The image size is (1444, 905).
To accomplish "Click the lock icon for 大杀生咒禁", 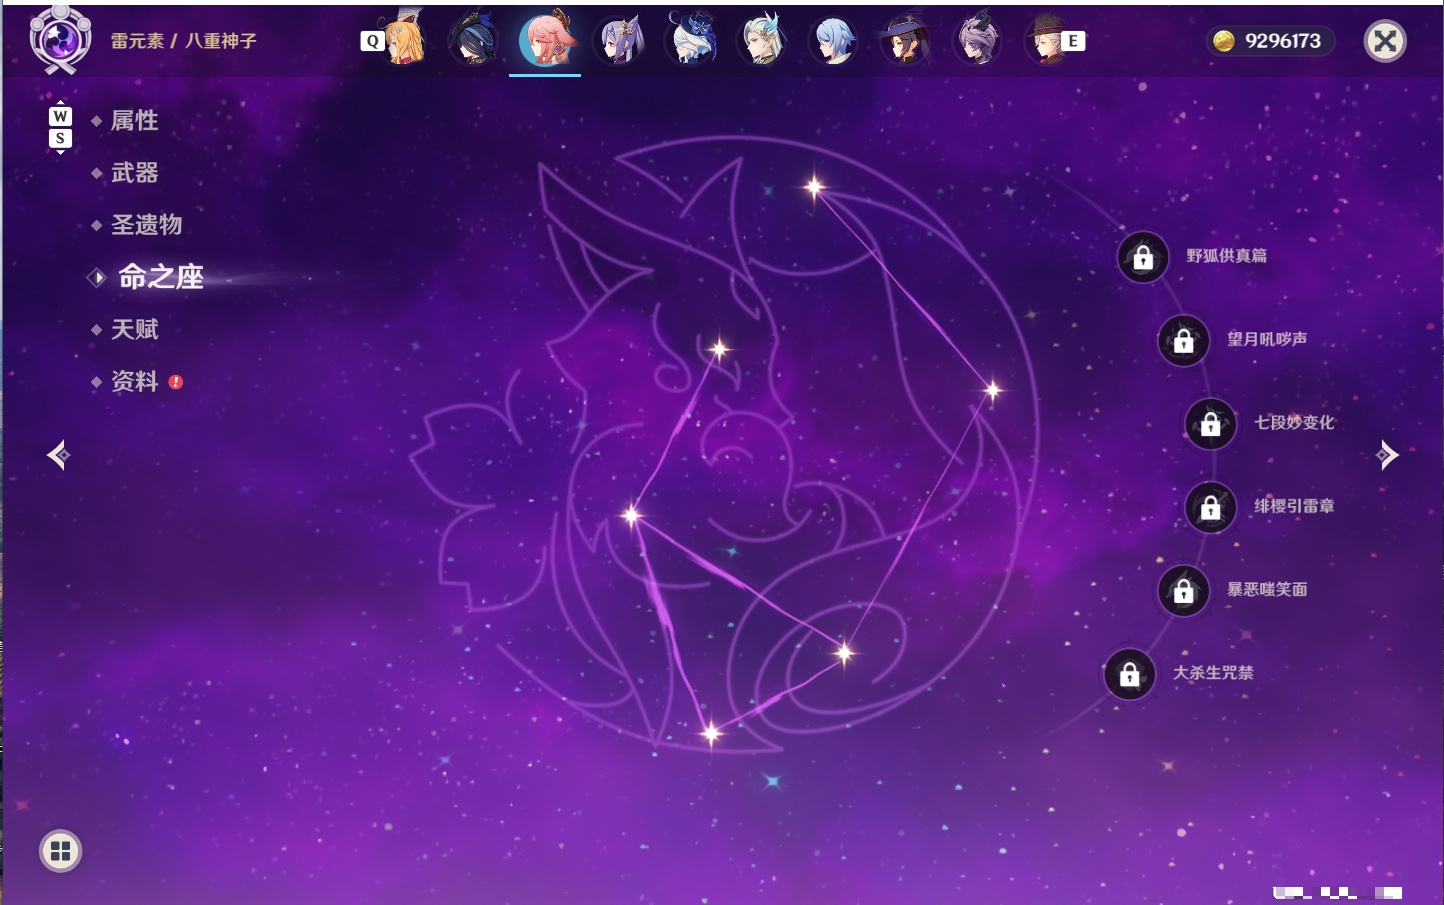I will pos(1130,674).
